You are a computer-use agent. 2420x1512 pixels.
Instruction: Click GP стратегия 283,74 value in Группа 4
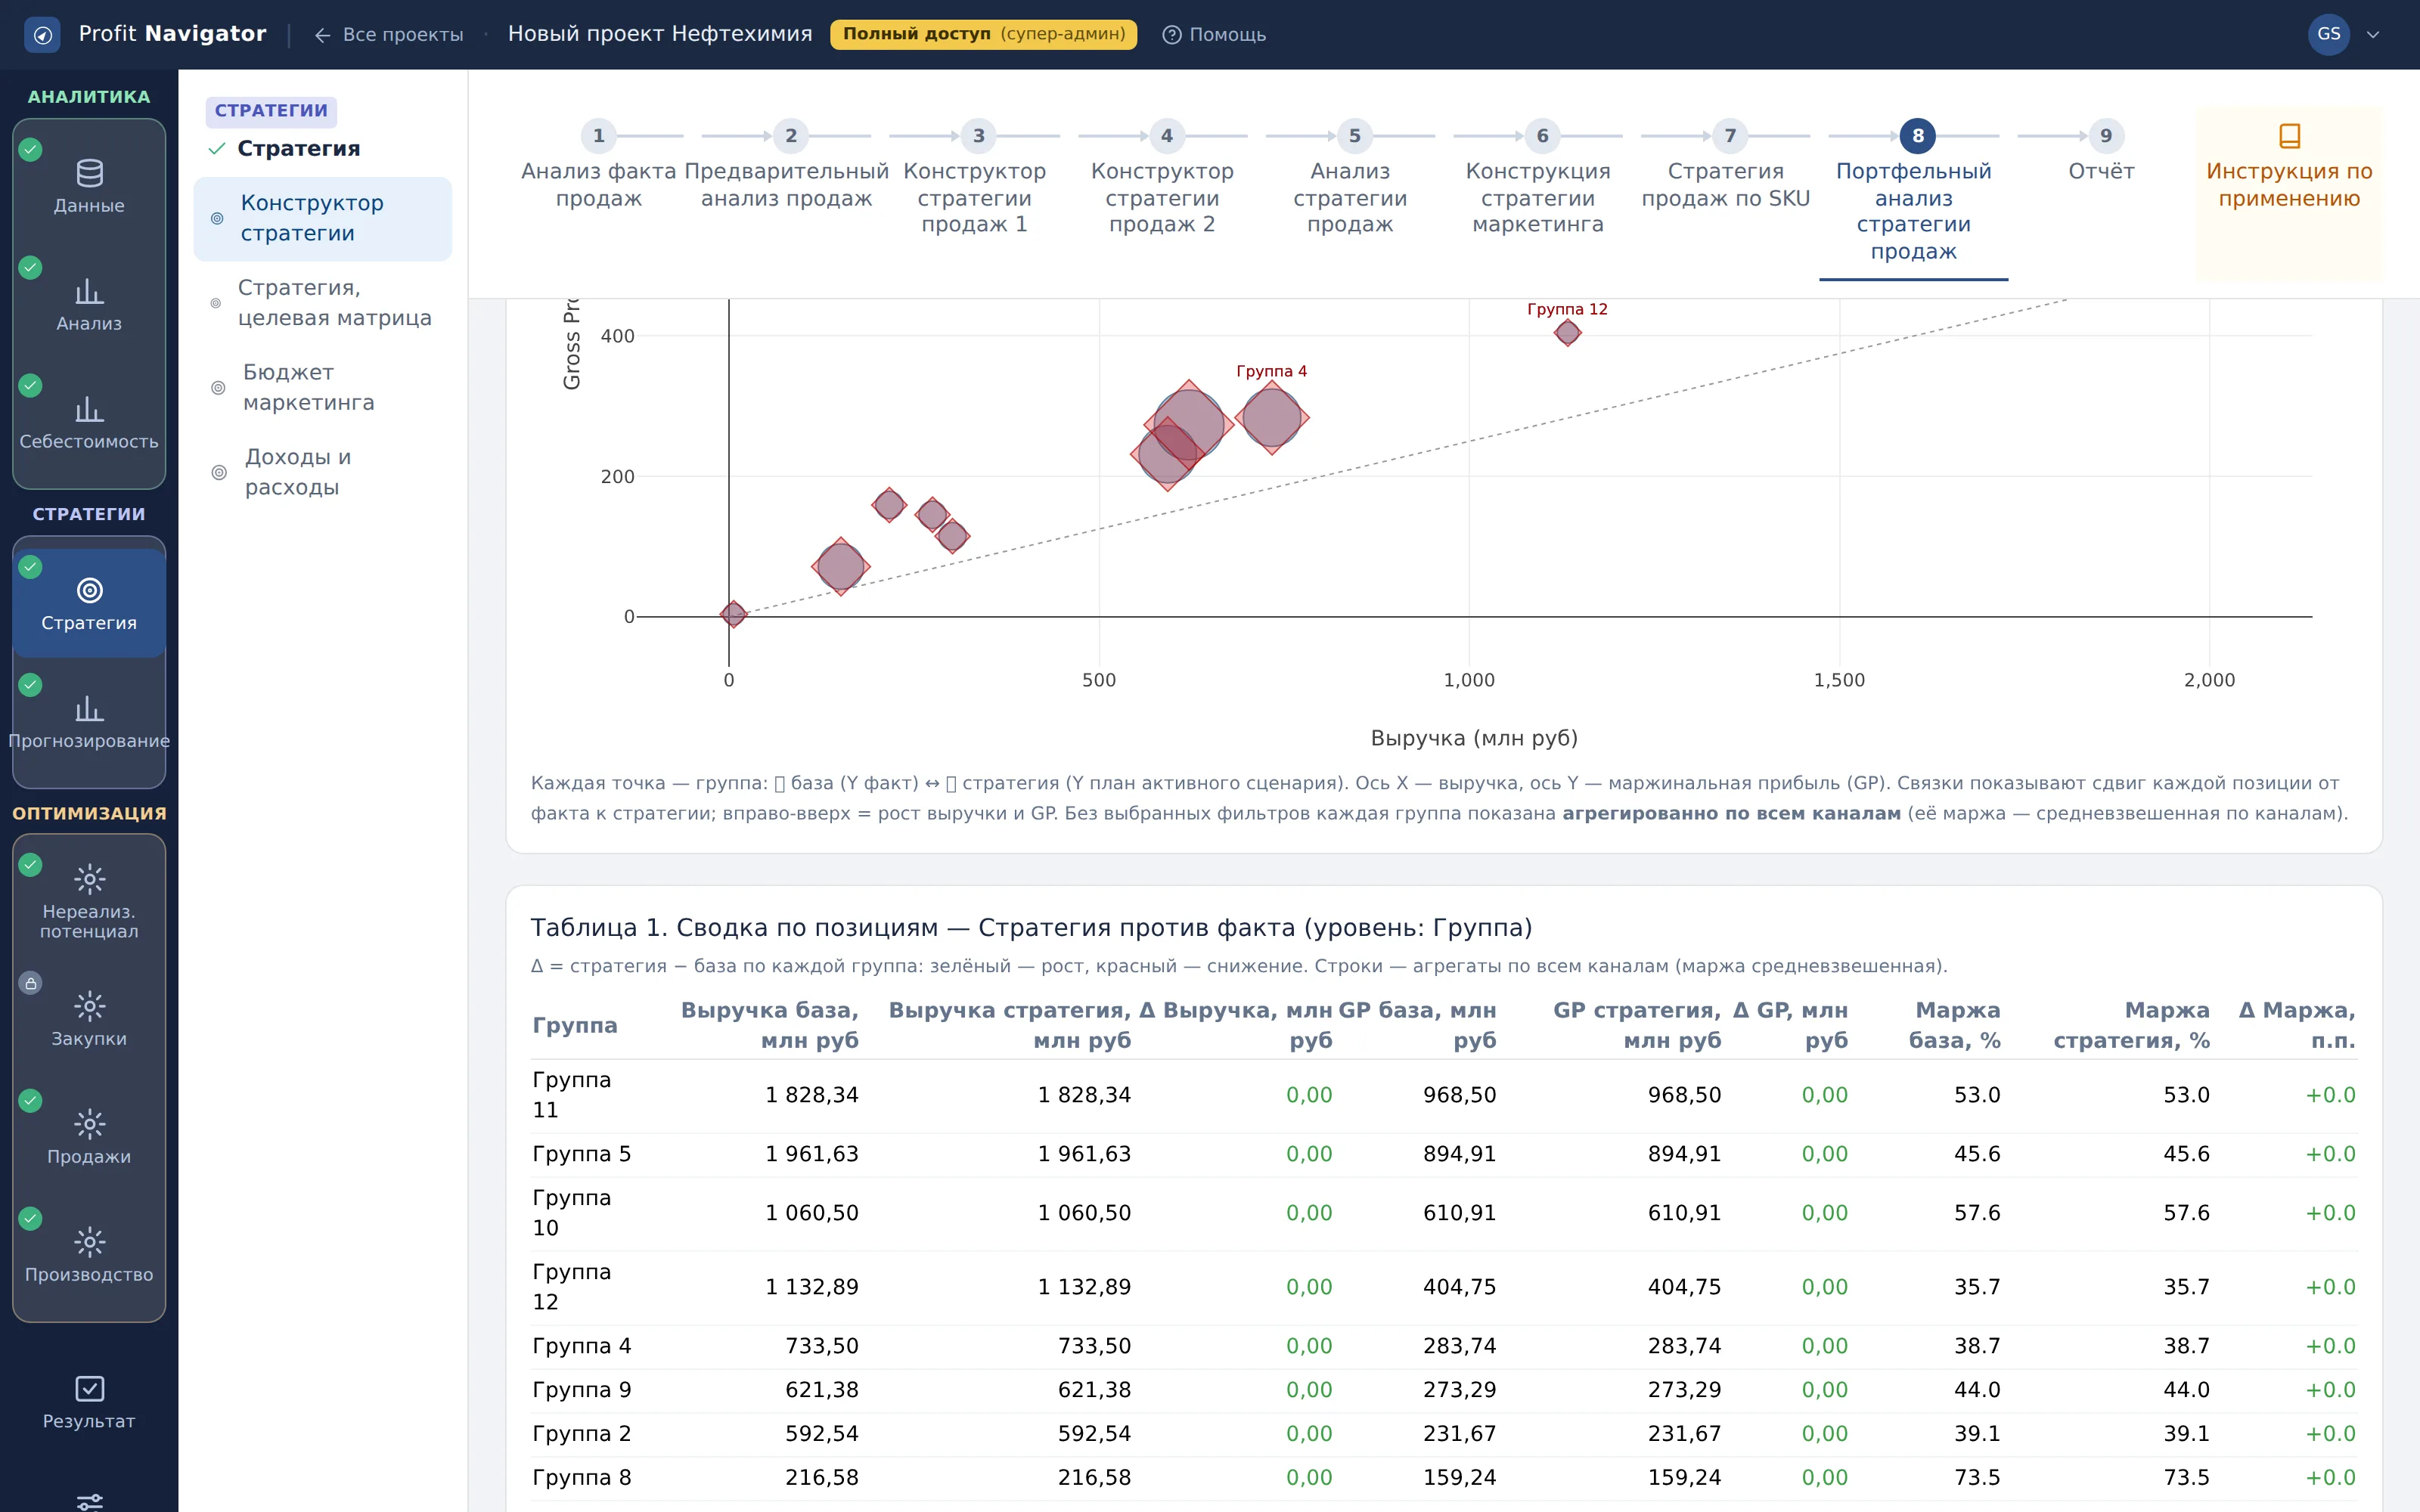(1684, 1346)
